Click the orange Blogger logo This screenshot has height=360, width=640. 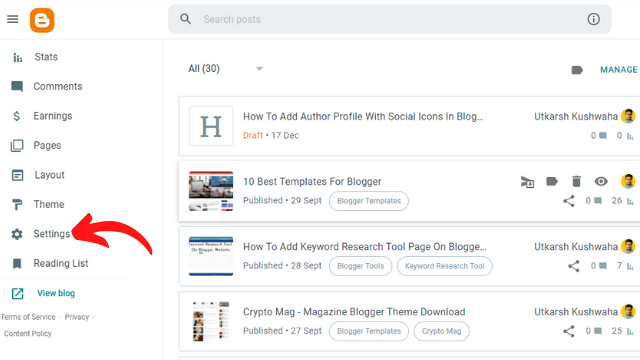pyautogui.click(x=42, y=20)
